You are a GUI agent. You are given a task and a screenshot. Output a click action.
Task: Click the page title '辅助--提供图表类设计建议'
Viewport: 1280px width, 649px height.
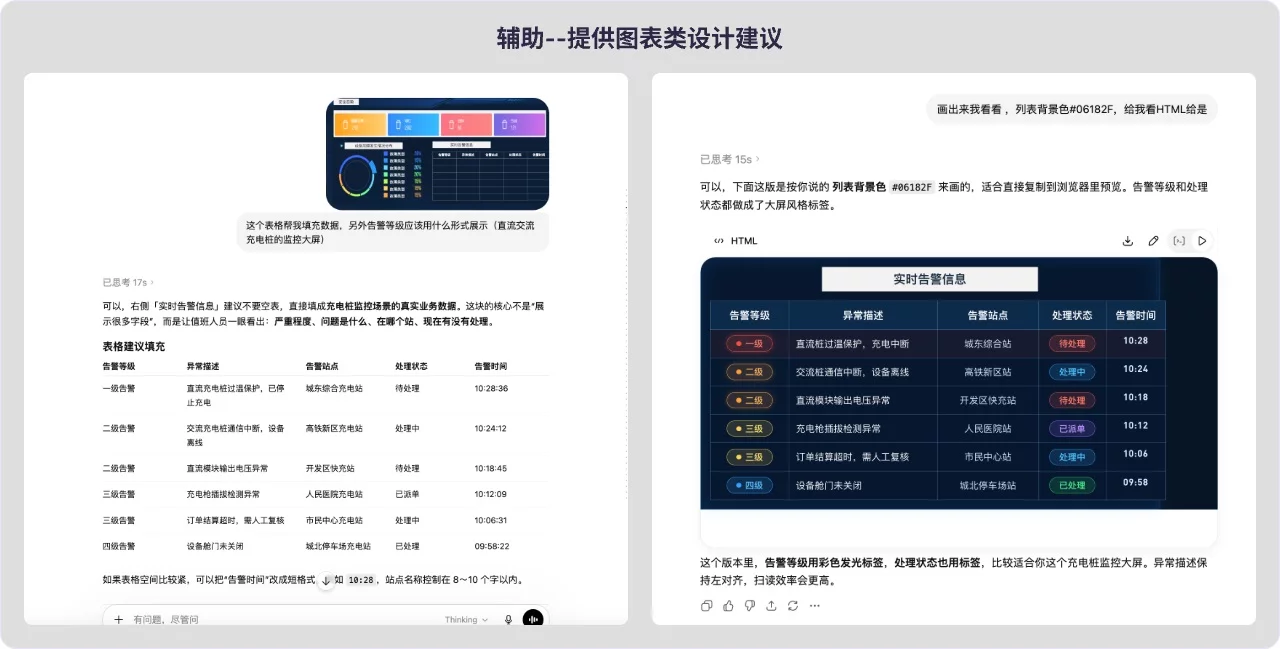[640, 38]
